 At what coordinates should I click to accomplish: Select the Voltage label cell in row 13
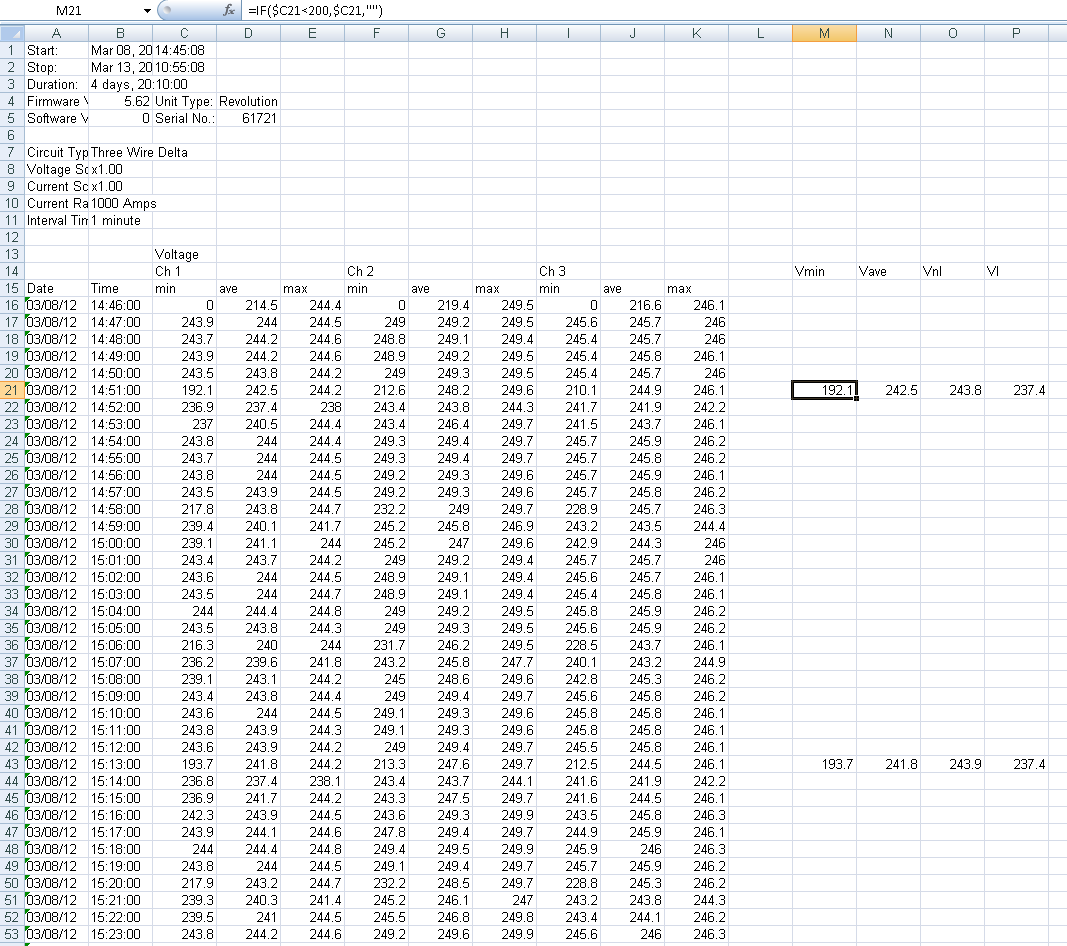coord(184,254)
